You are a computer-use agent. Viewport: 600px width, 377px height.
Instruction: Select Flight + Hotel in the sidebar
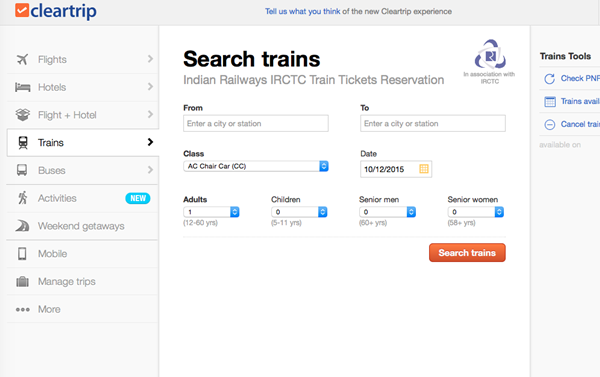pyautogui.click(x=83, y=115)
